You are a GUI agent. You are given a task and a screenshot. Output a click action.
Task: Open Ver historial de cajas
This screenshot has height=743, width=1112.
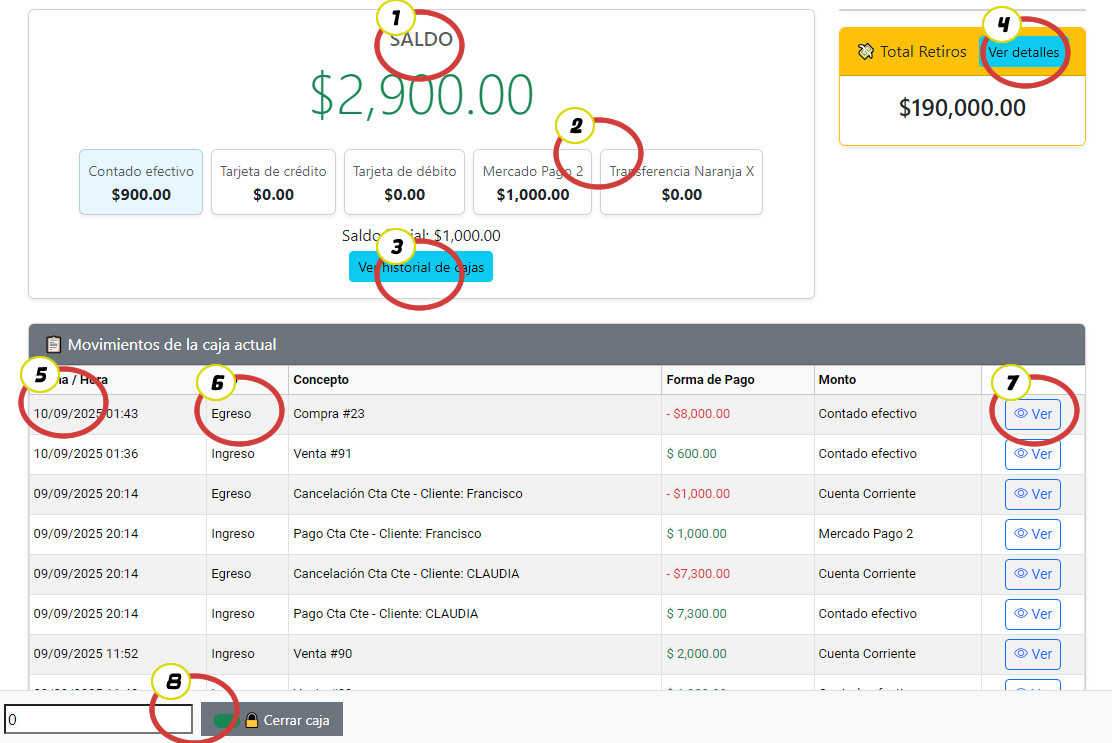pos(421,267)
